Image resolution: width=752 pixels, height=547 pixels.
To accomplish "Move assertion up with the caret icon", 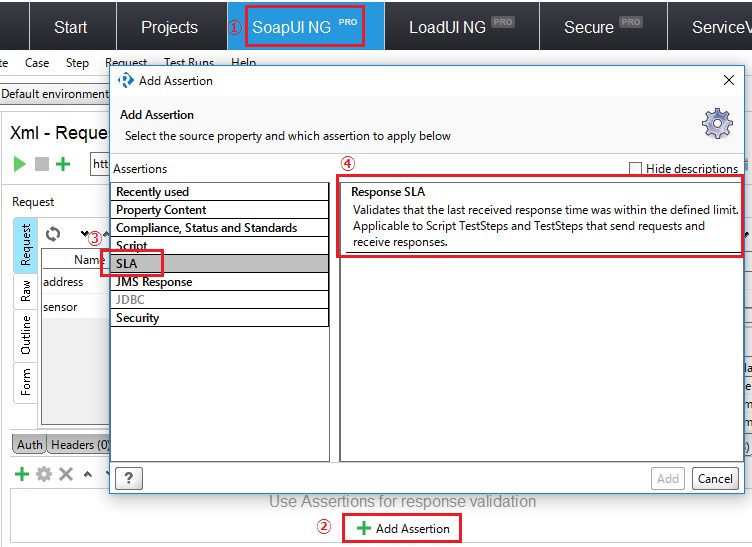I will pos(87,474).
